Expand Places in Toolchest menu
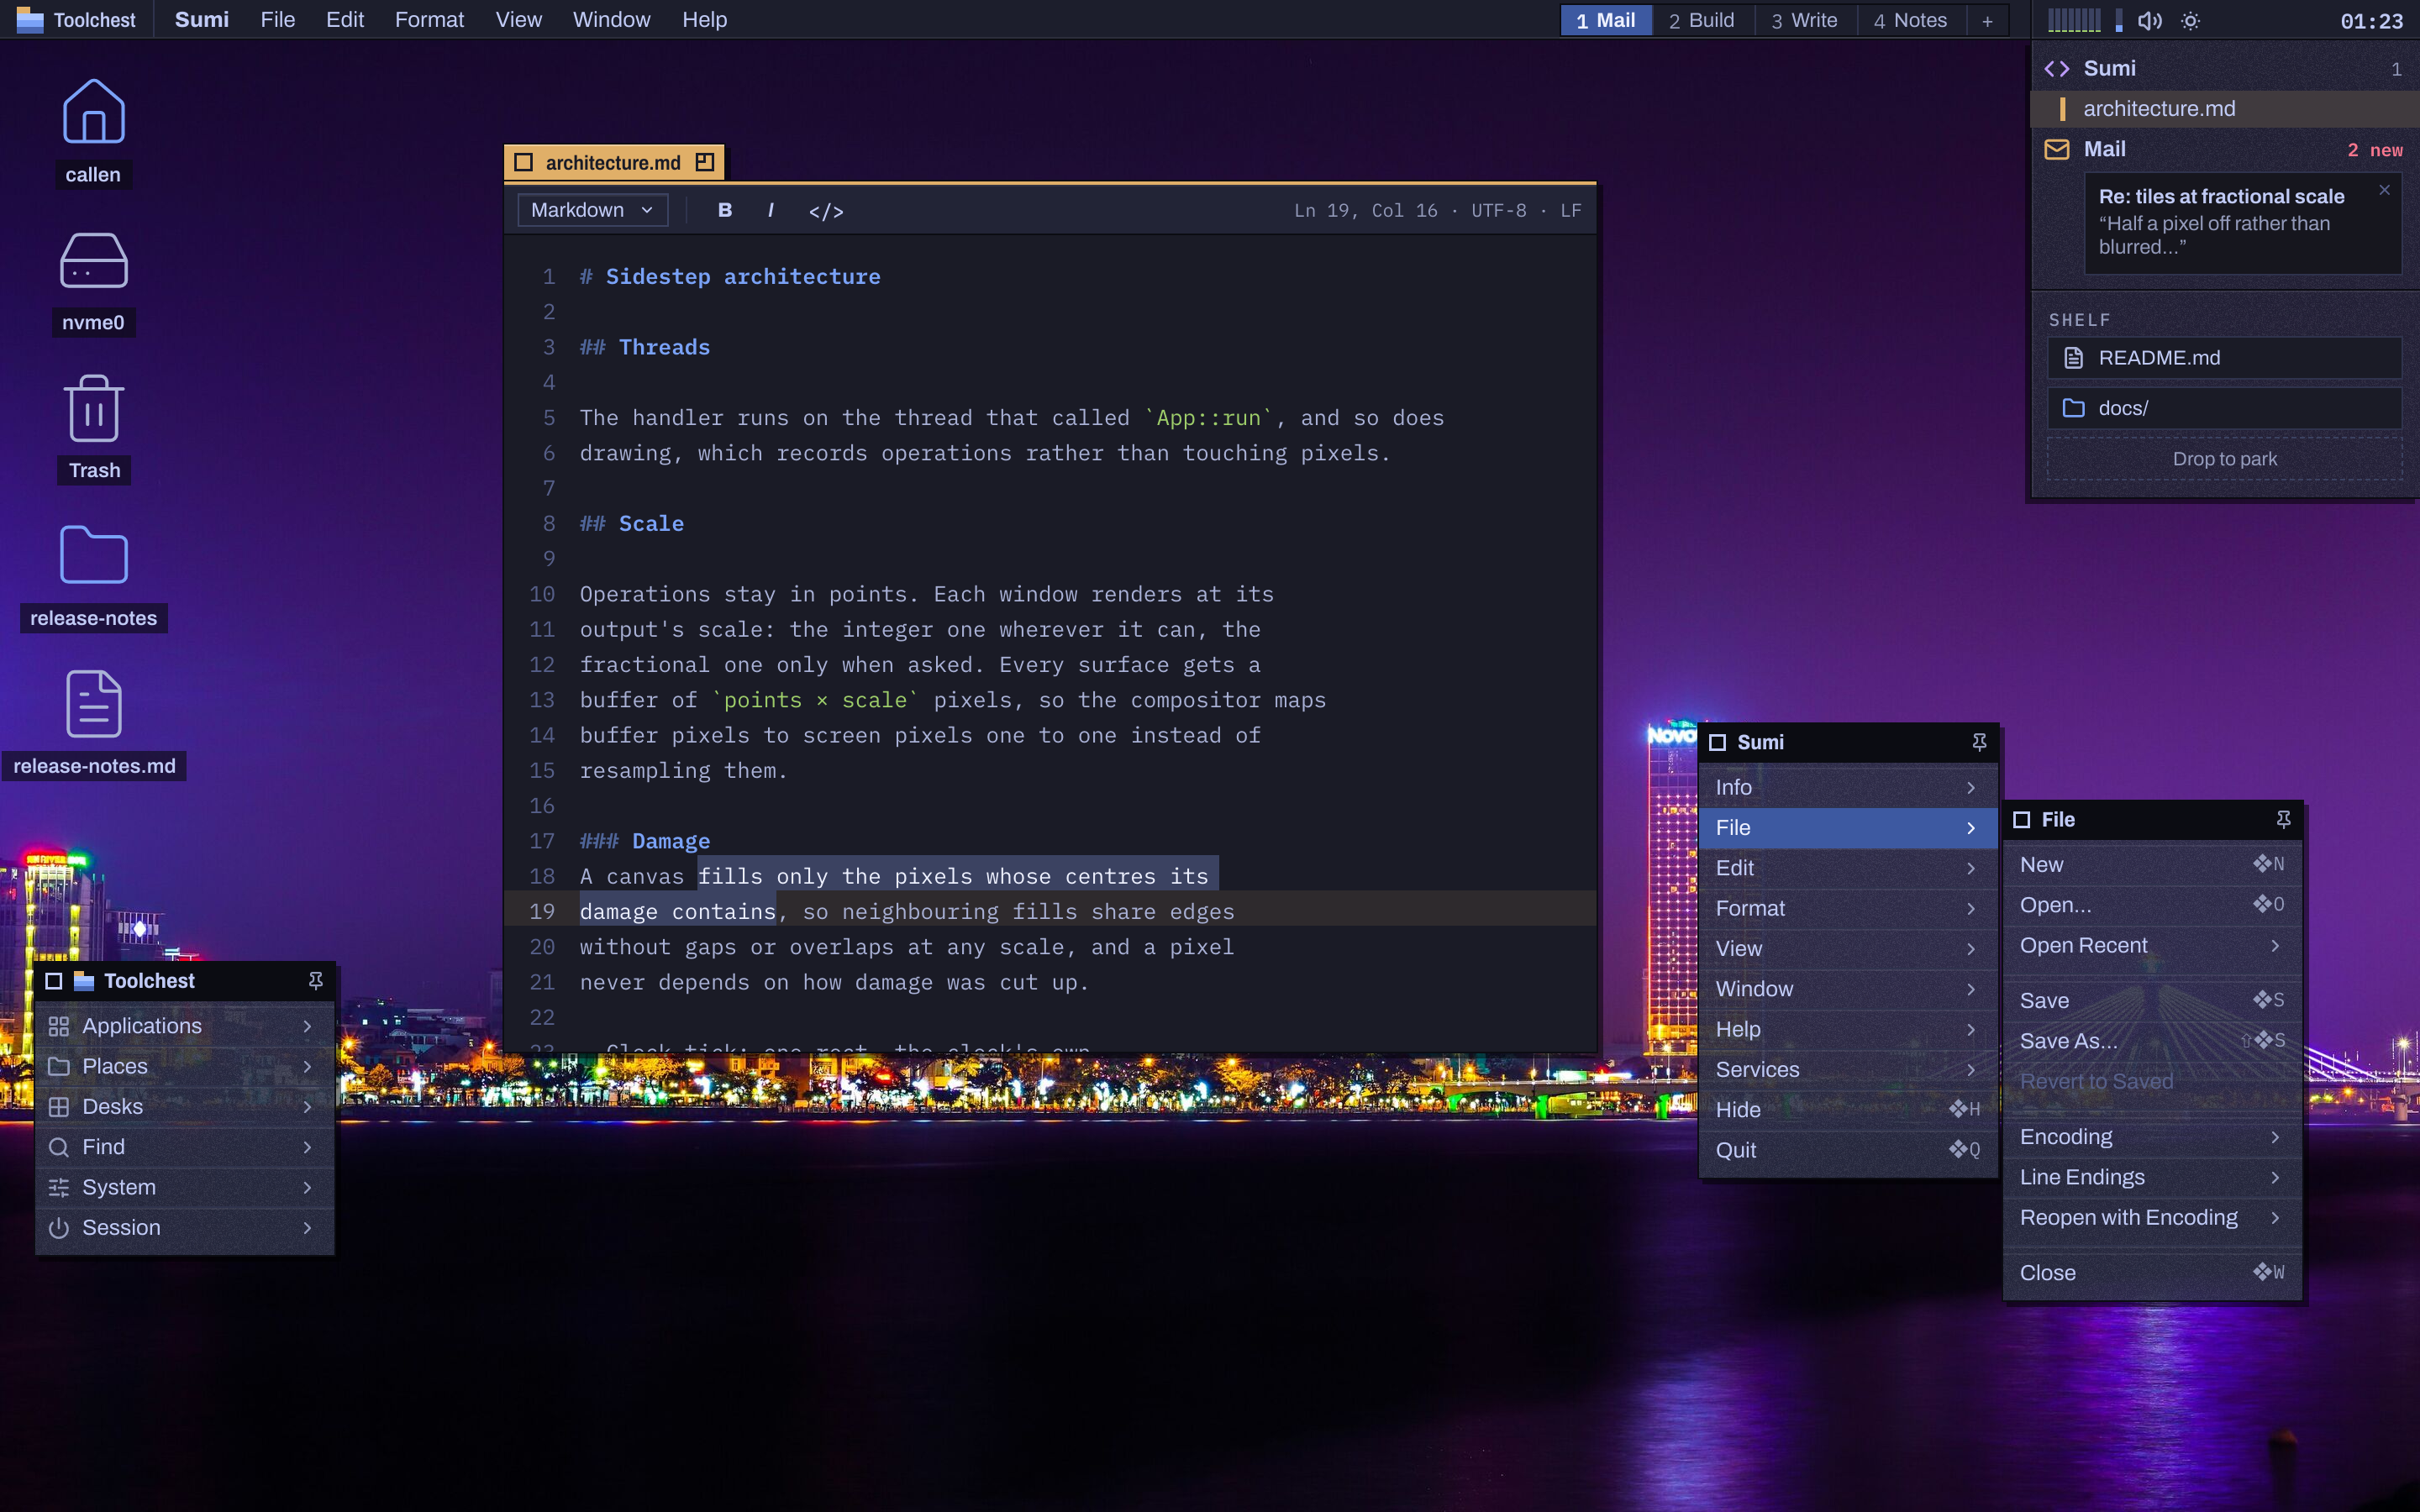2420x1512 pixels. coord(184,1066)
